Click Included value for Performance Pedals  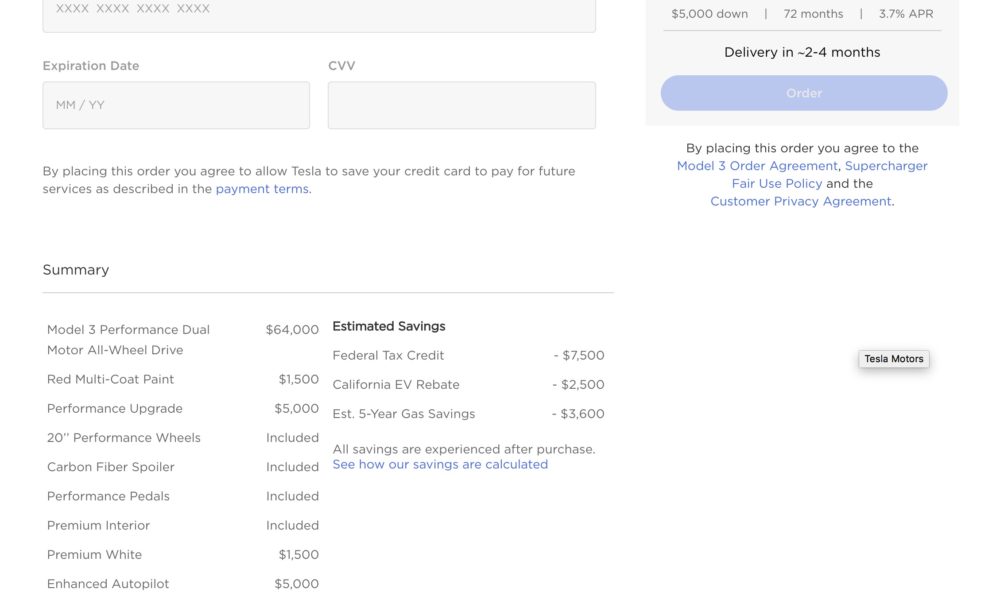coord(292,497)
